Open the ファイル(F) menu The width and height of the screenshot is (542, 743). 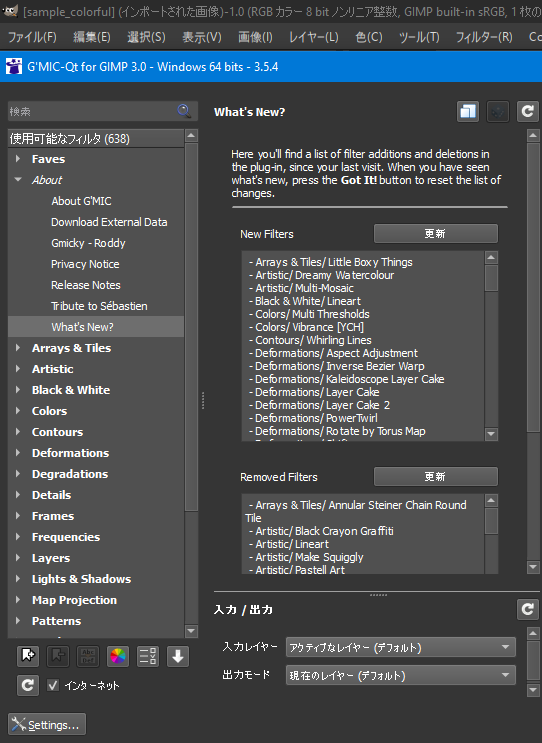click(x=32, y=37)
